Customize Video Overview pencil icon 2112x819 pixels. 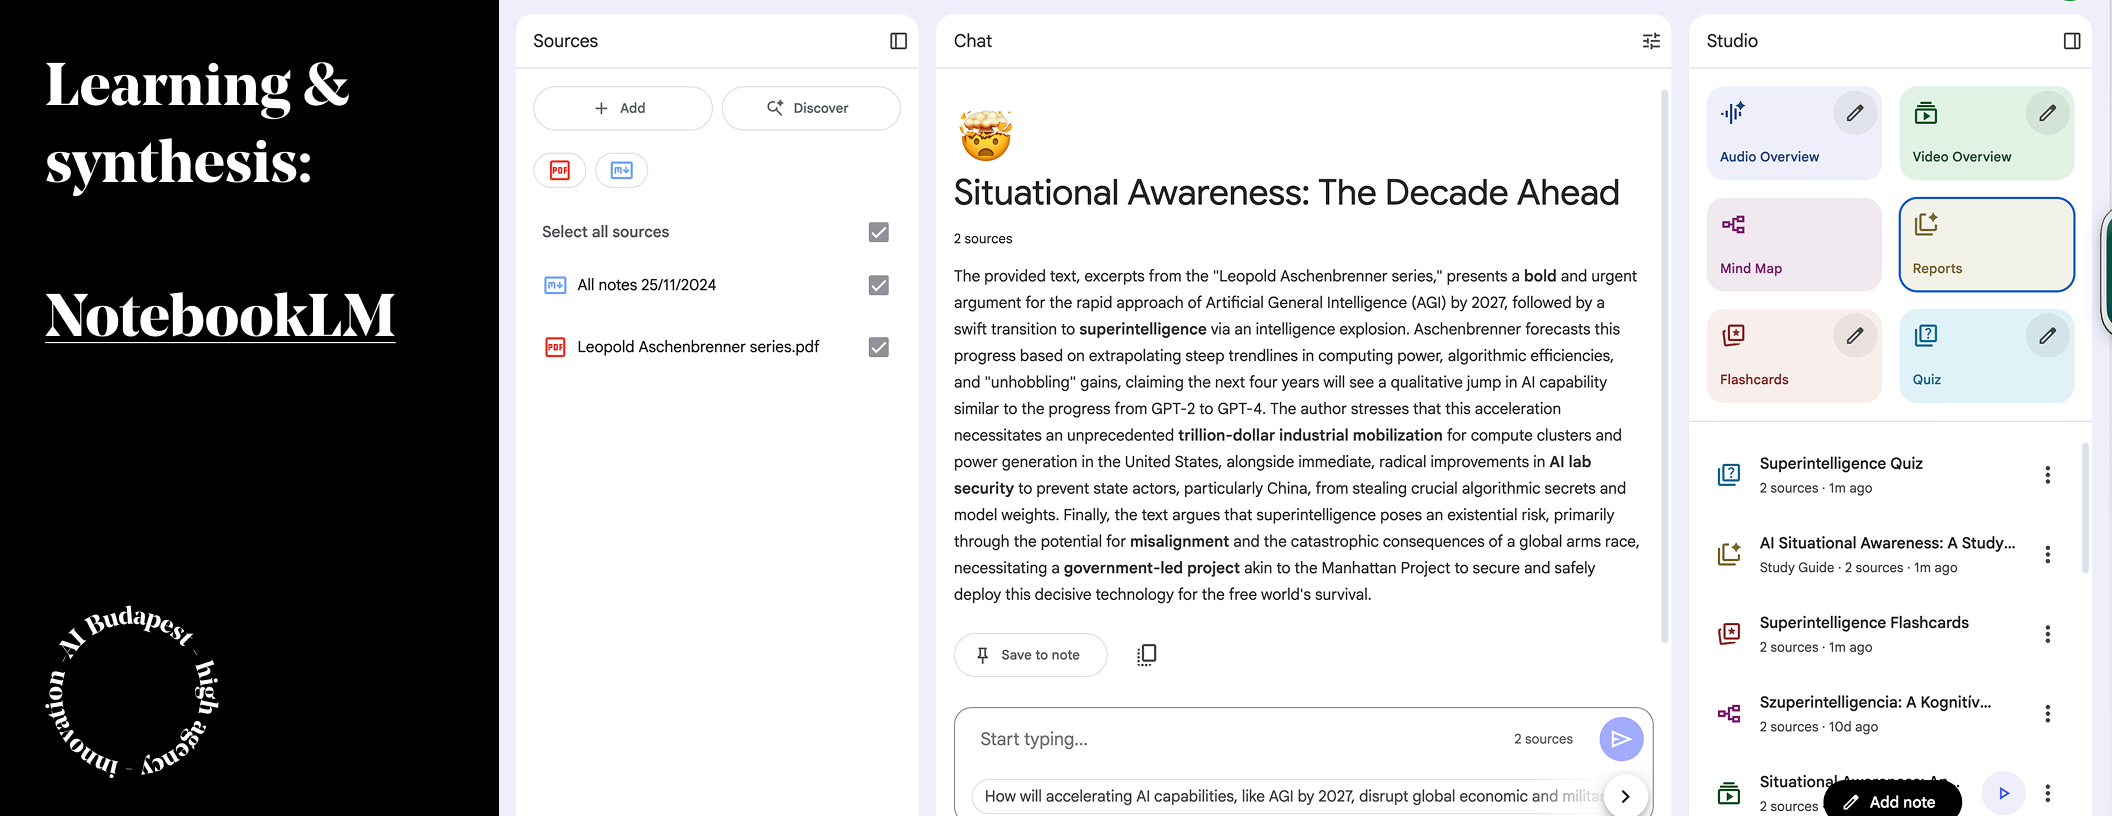pyautogui.click(x=2047, y=113)
